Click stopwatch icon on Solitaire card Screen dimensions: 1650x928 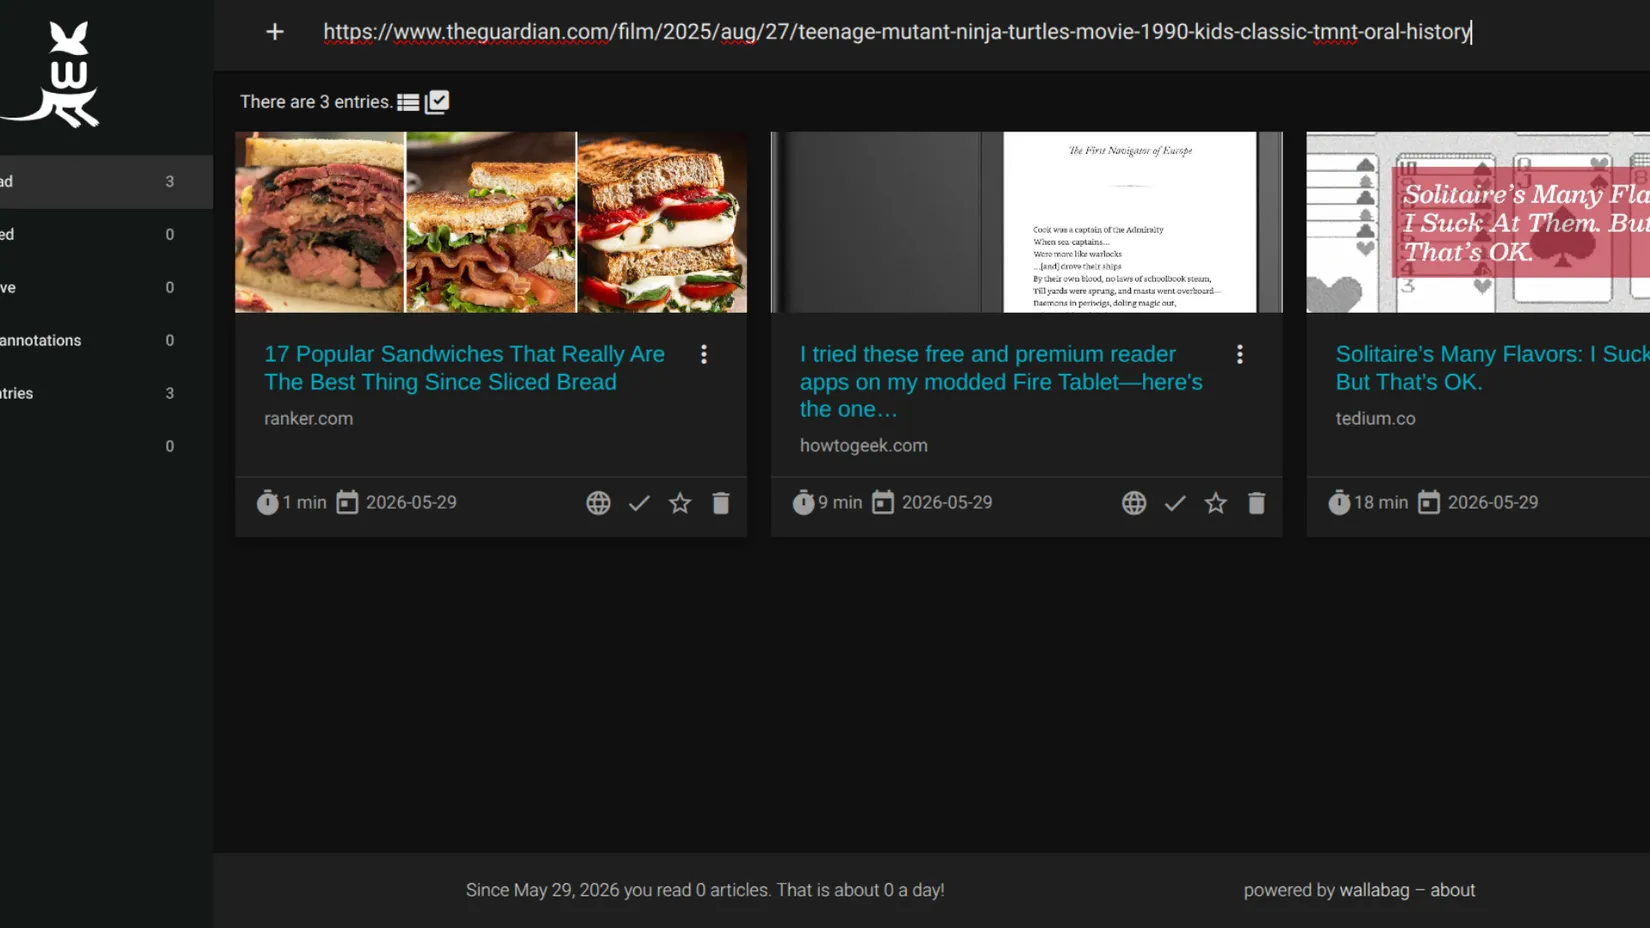point(1339,502)
